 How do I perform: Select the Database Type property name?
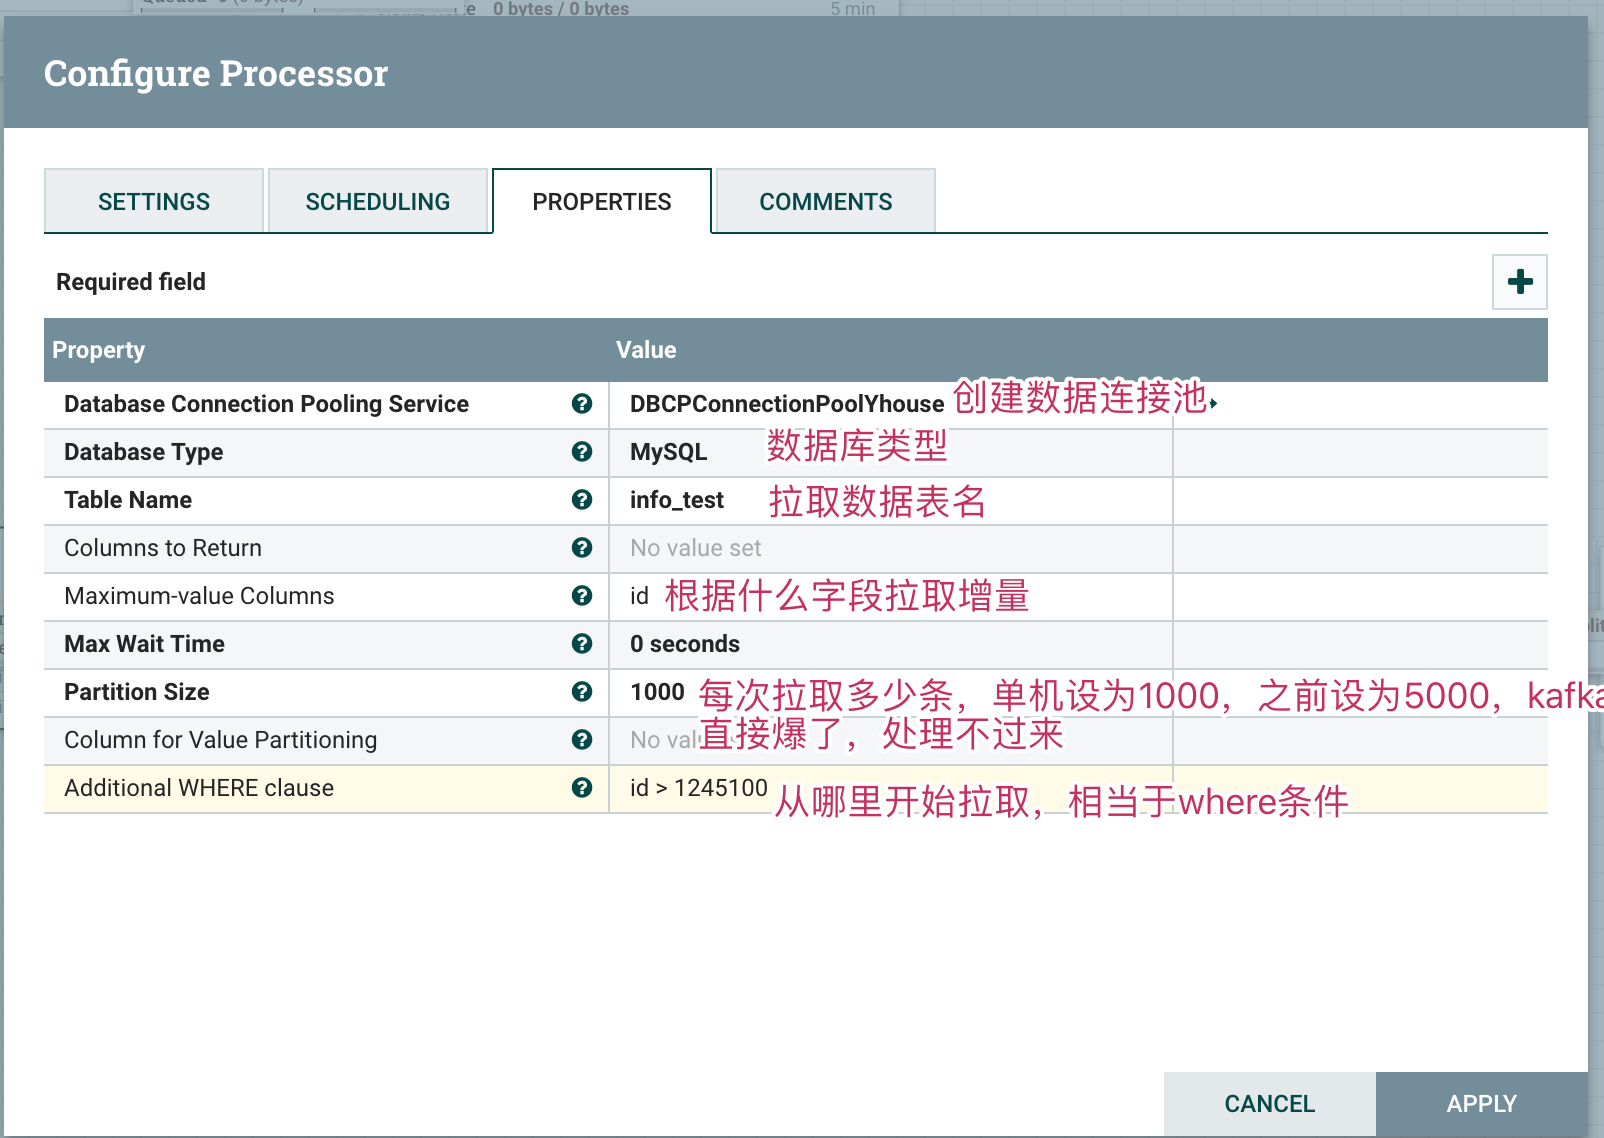click(144, 452)
